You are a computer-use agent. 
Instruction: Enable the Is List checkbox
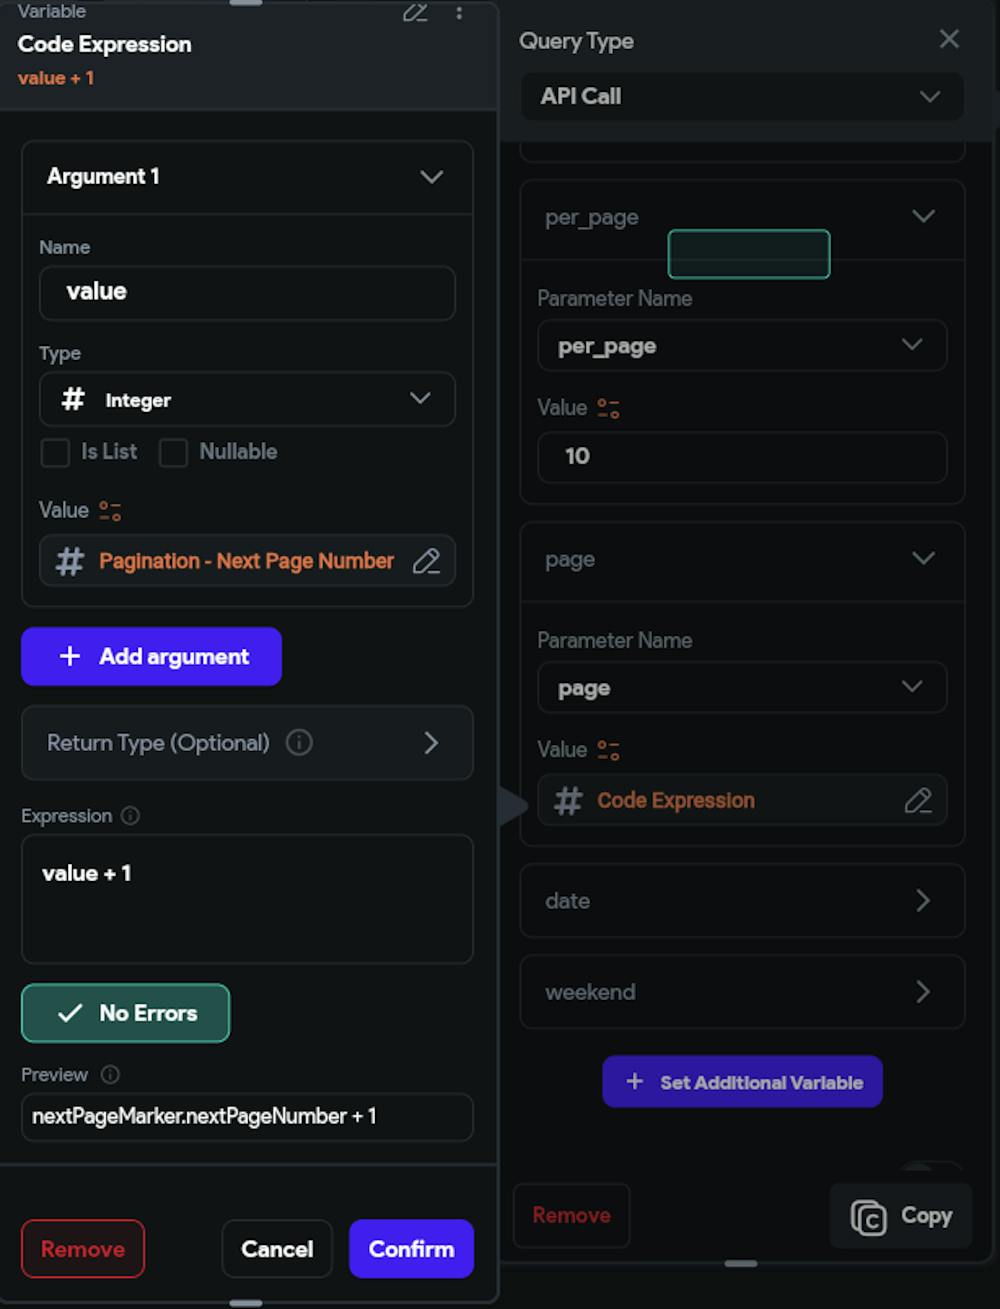pos(55,452)
